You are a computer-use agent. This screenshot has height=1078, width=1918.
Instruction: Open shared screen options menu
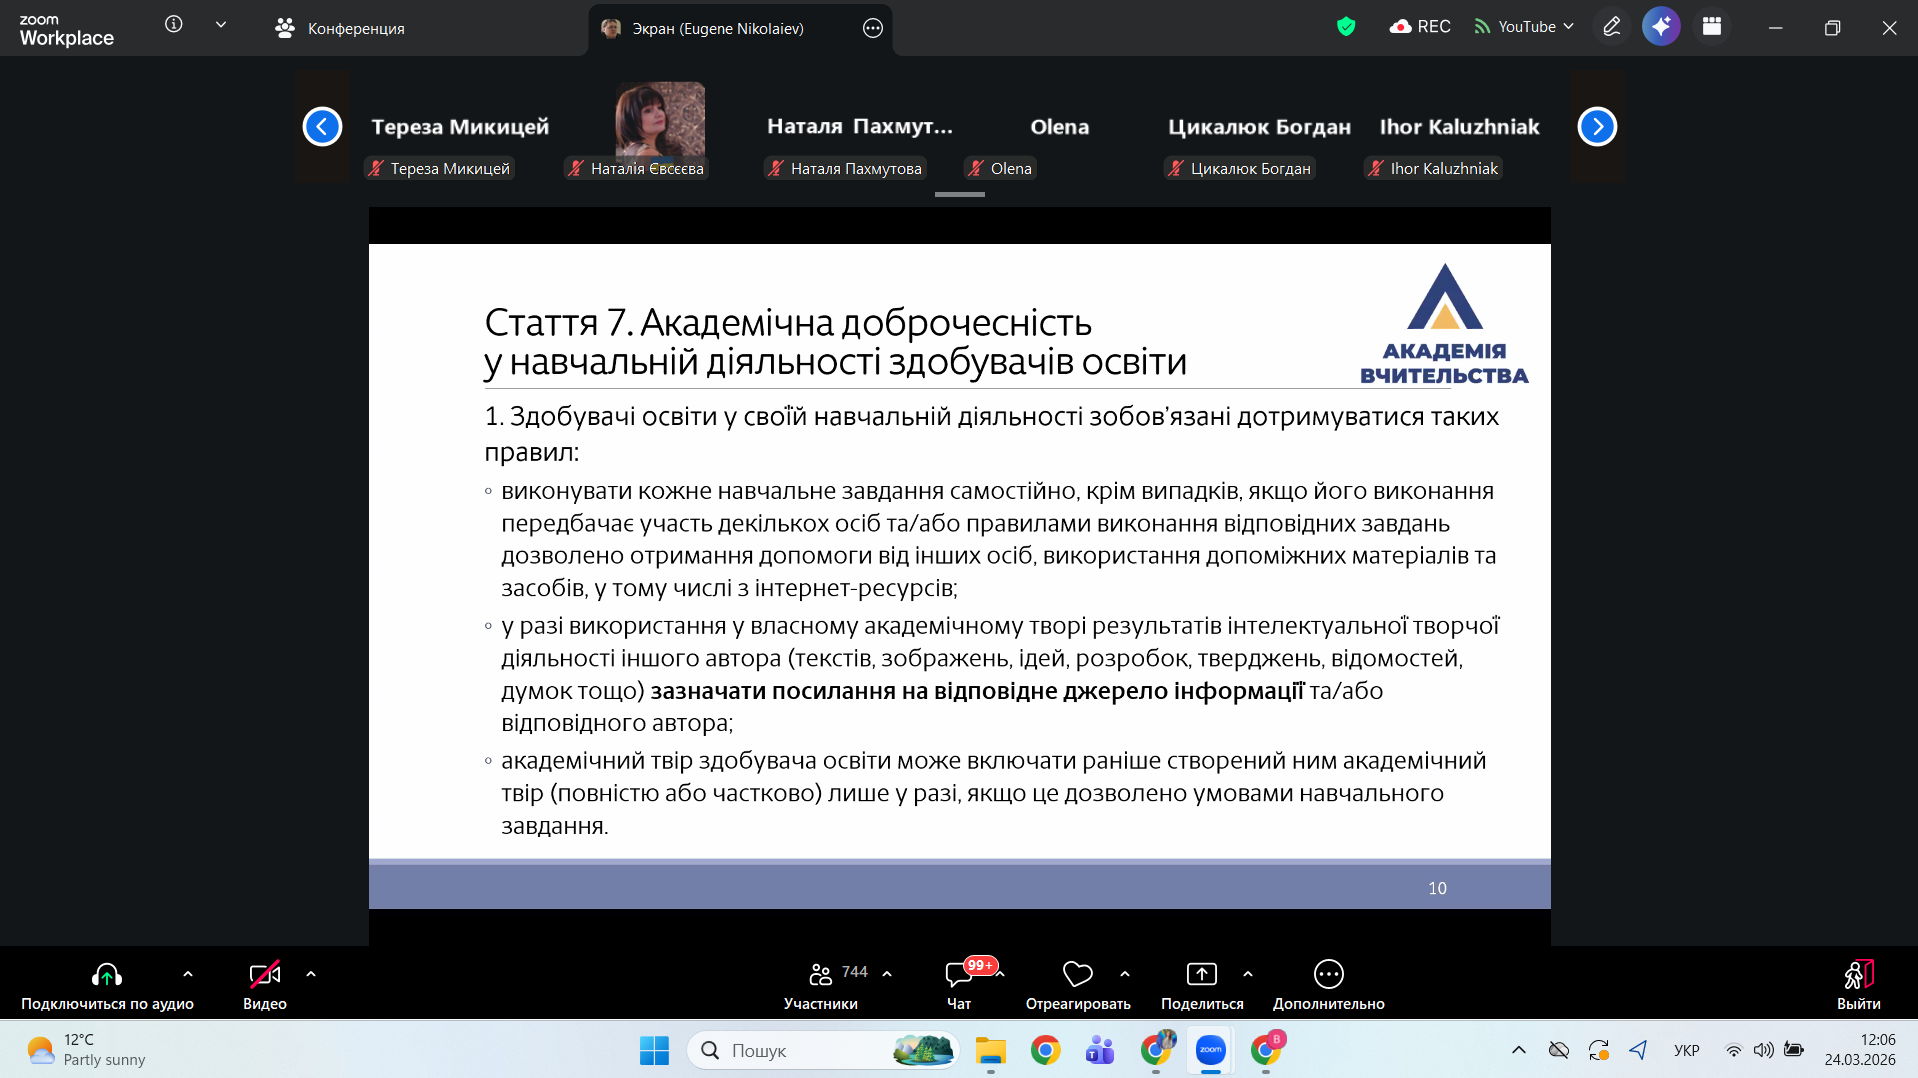873,28
